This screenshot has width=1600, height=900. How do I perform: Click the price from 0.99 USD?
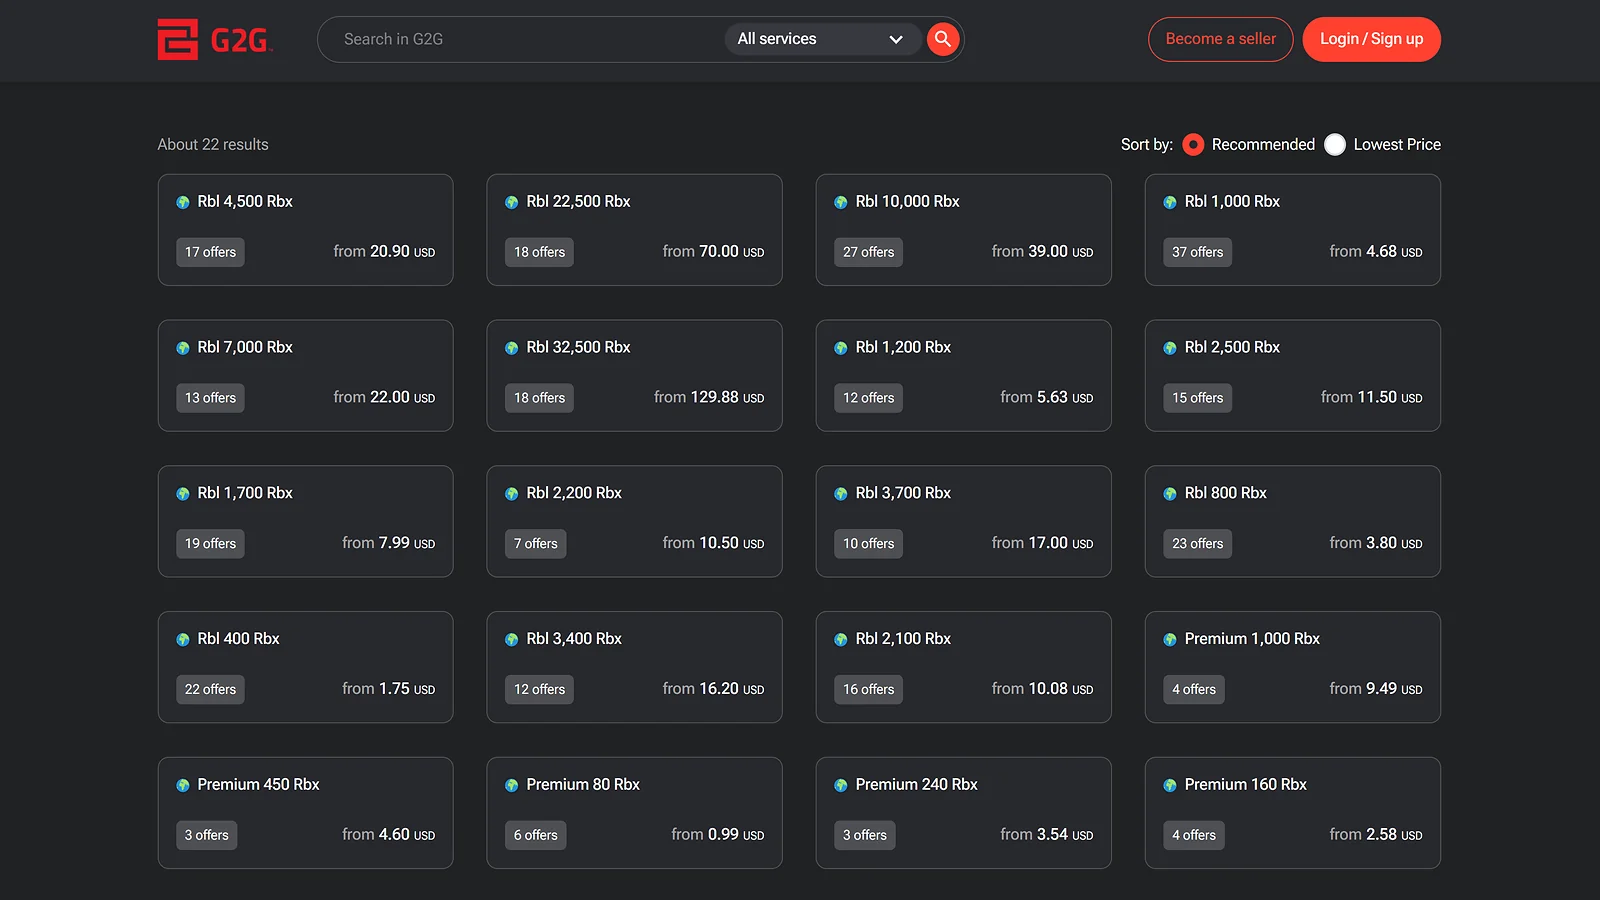[x=718, y=835]
